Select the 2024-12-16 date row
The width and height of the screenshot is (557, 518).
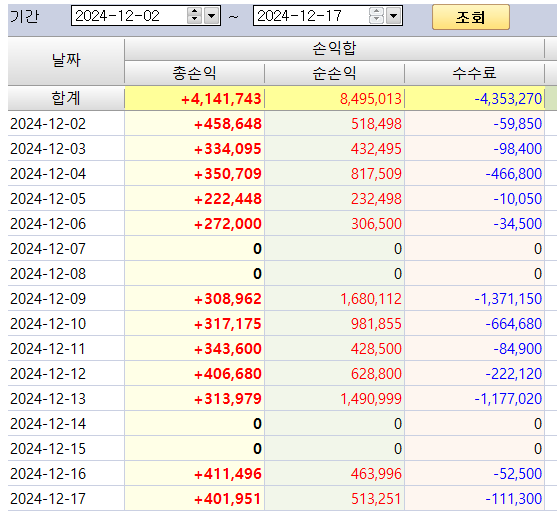point(48,474)
